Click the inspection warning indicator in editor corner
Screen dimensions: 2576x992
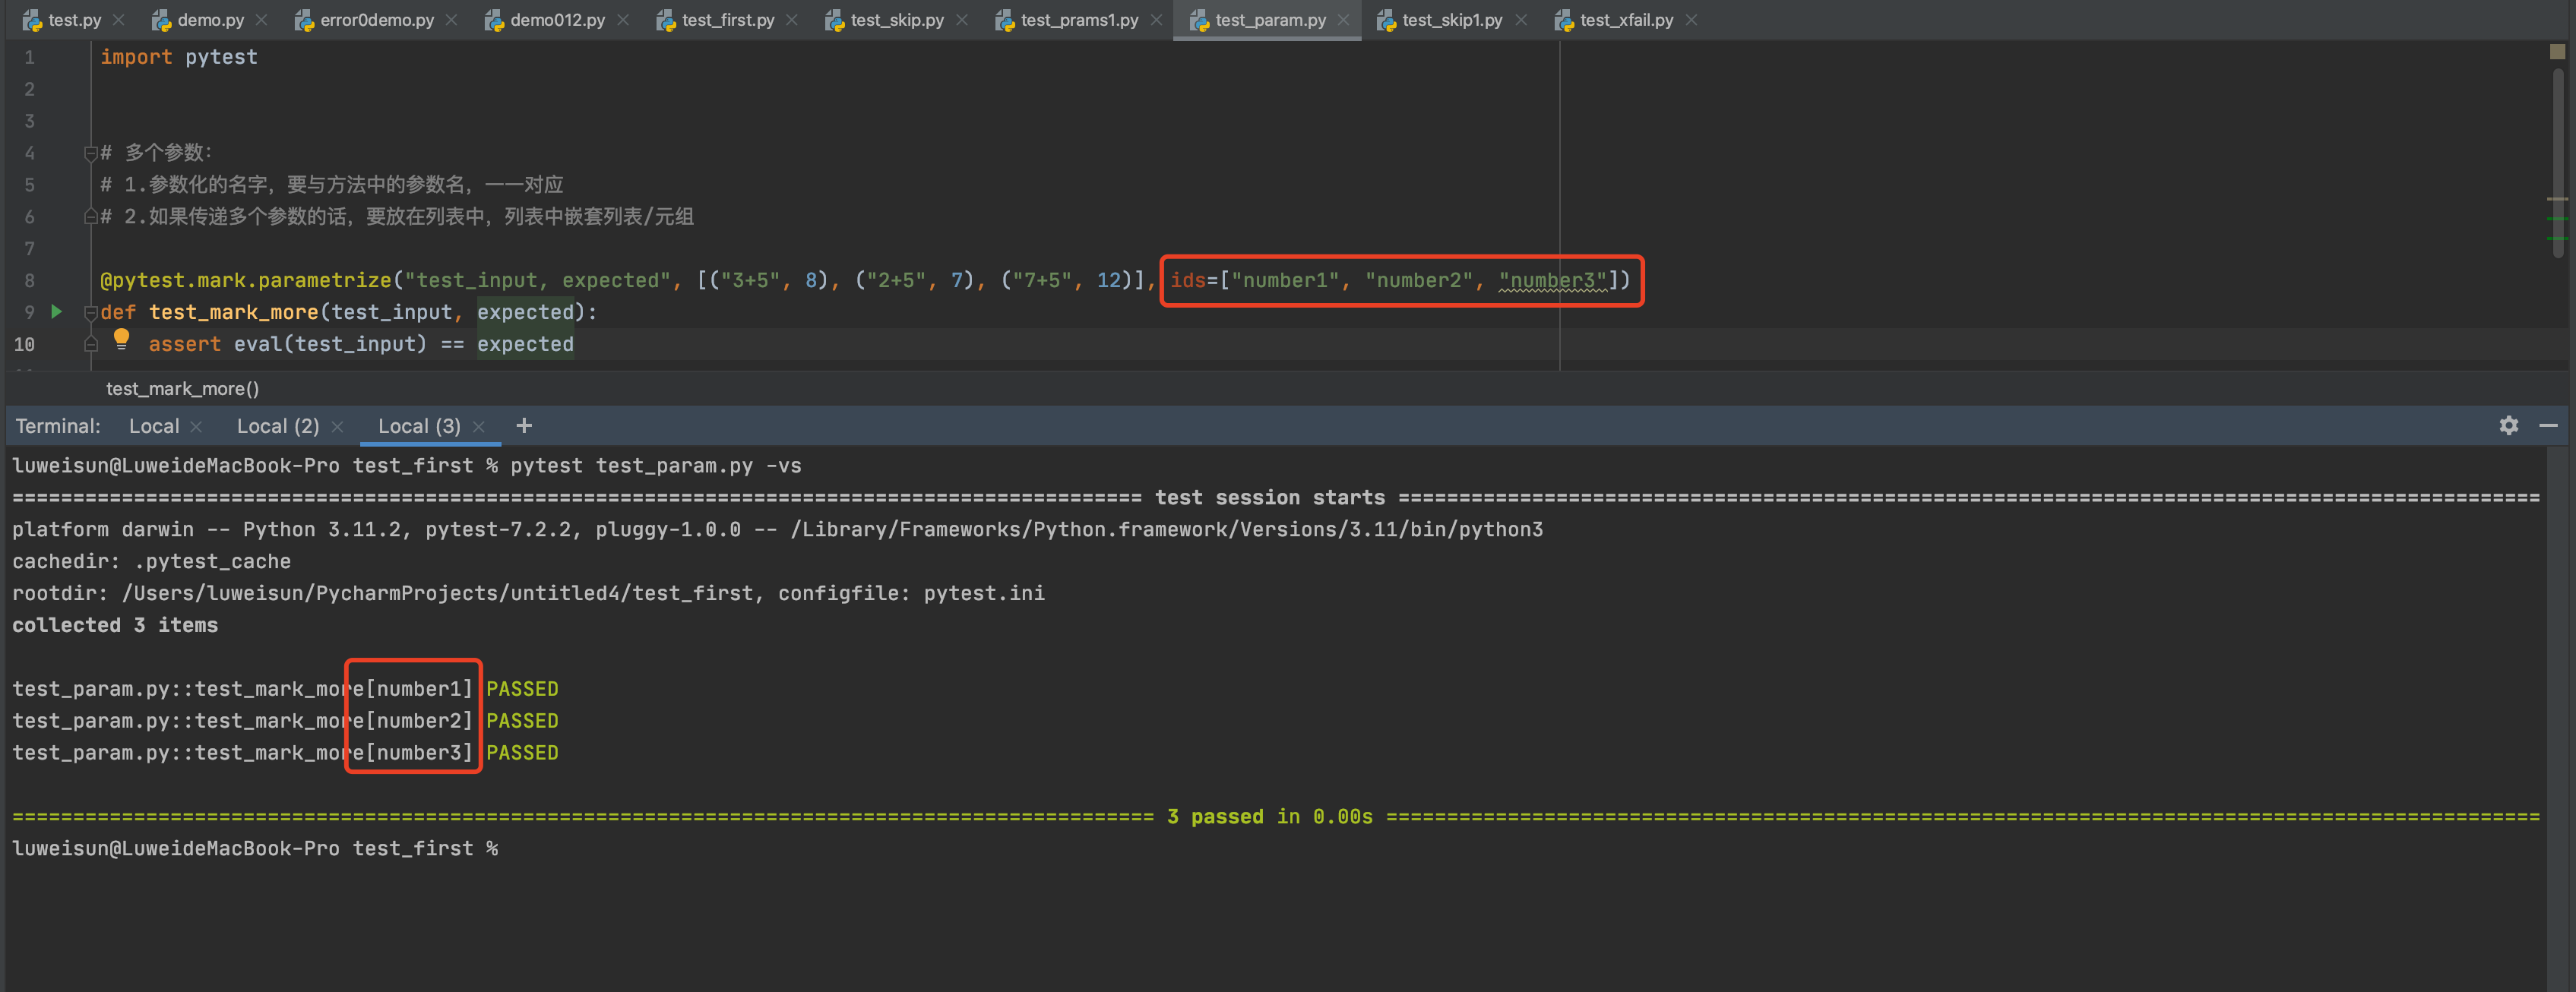2557,51
